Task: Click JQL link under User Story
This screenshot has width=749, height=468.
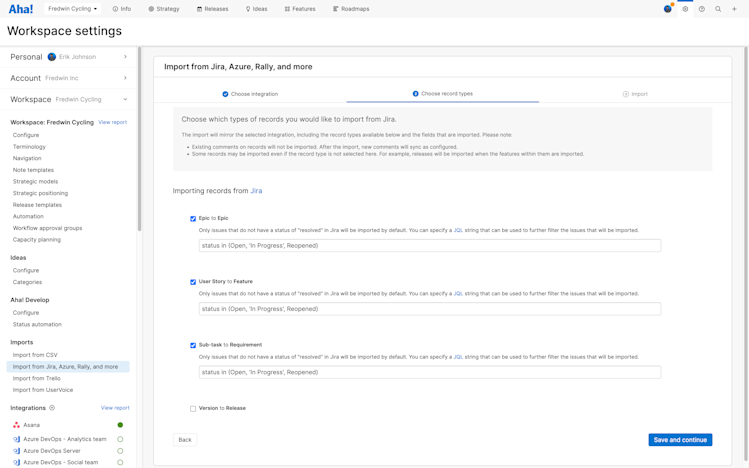Action: coord(458,294)
